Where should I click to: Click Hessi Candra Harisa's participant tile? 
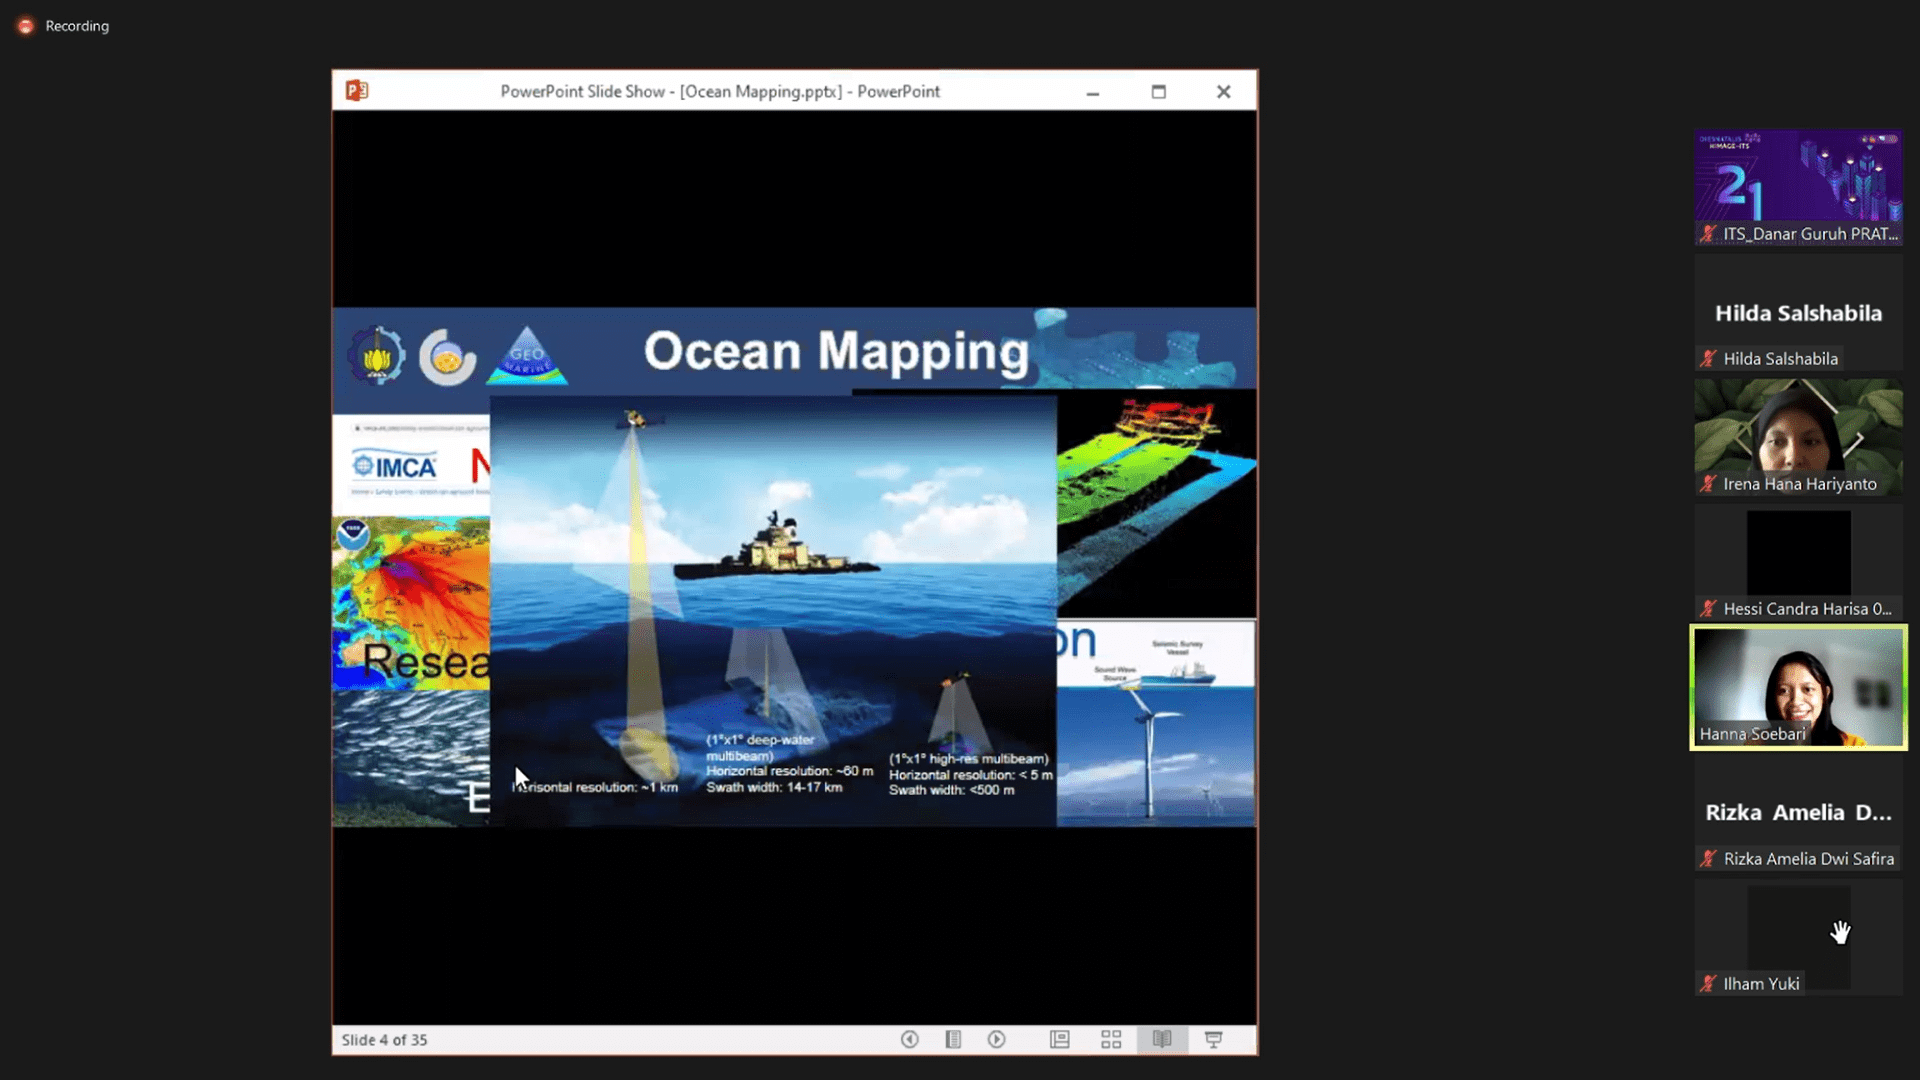(x=1798, y=560)
